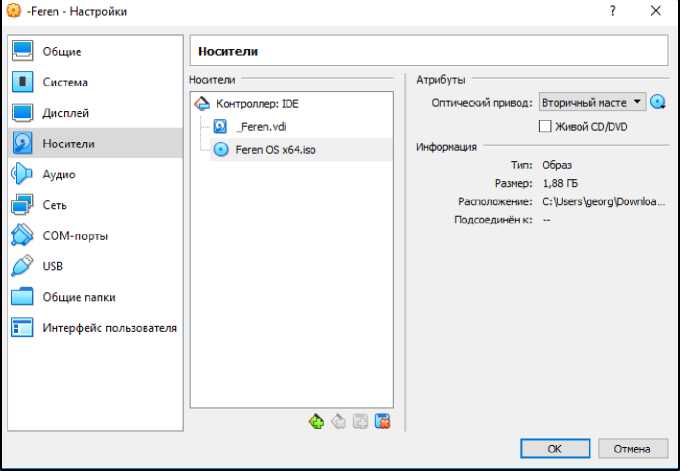
Task: Remove the selected attachment icon
Action: coord(382,421)
